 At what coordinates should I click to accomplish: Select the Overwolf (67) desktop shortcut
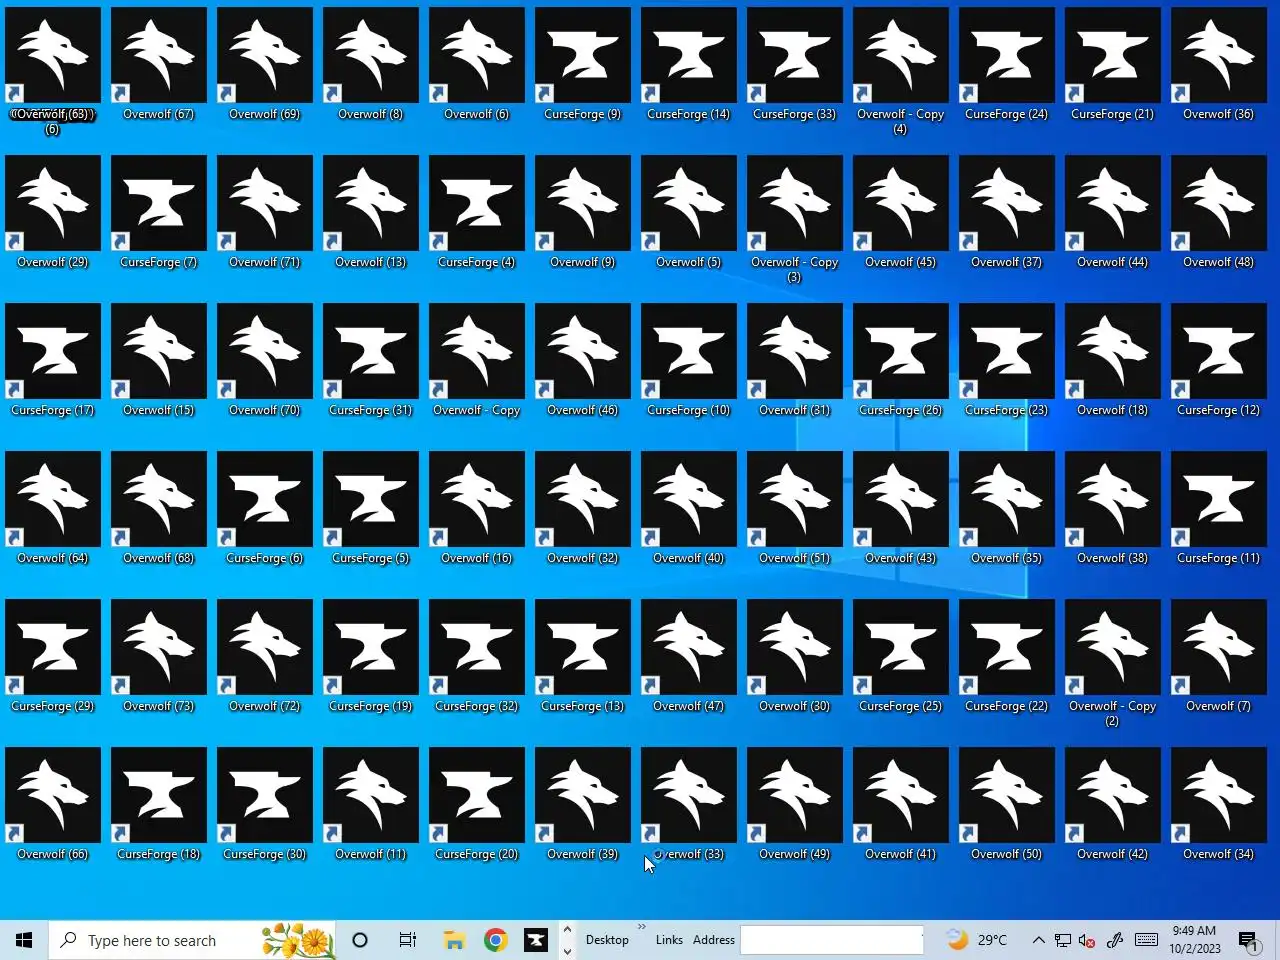click(x=159, y=65)
